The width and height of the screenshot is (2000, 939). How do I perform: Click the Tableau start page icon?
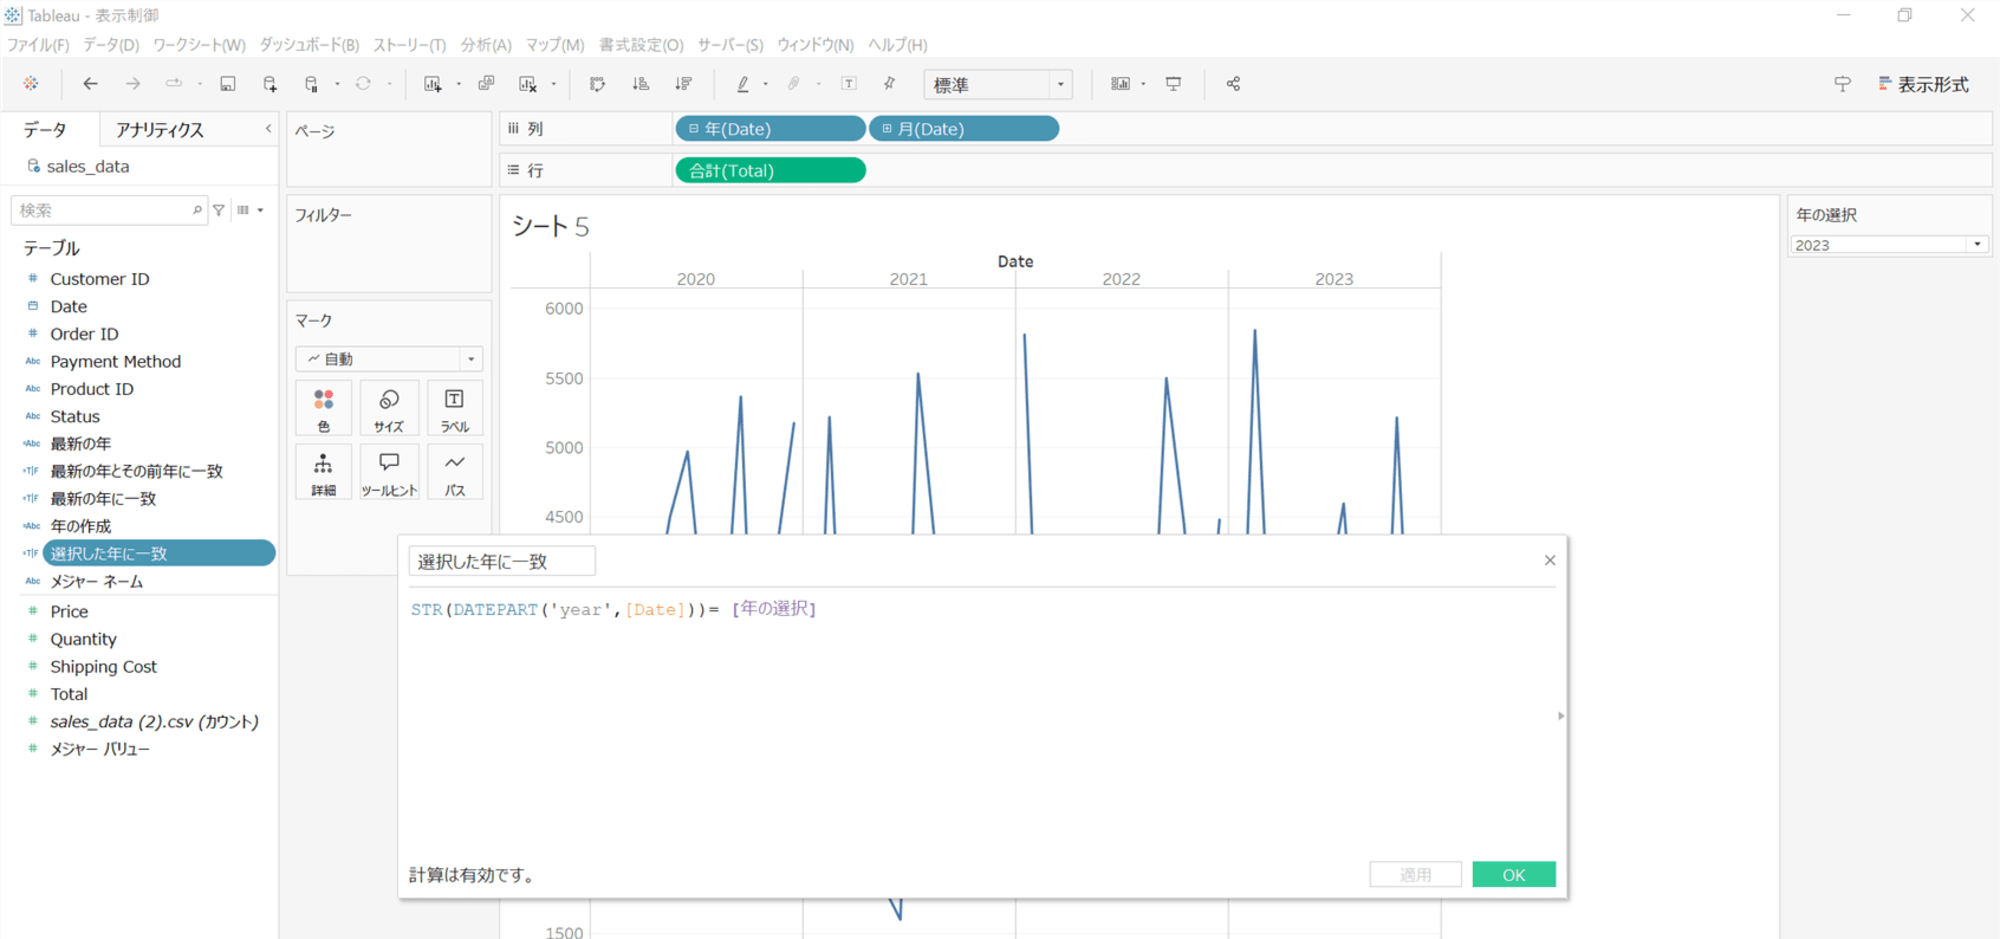click(x=31, y=84)
